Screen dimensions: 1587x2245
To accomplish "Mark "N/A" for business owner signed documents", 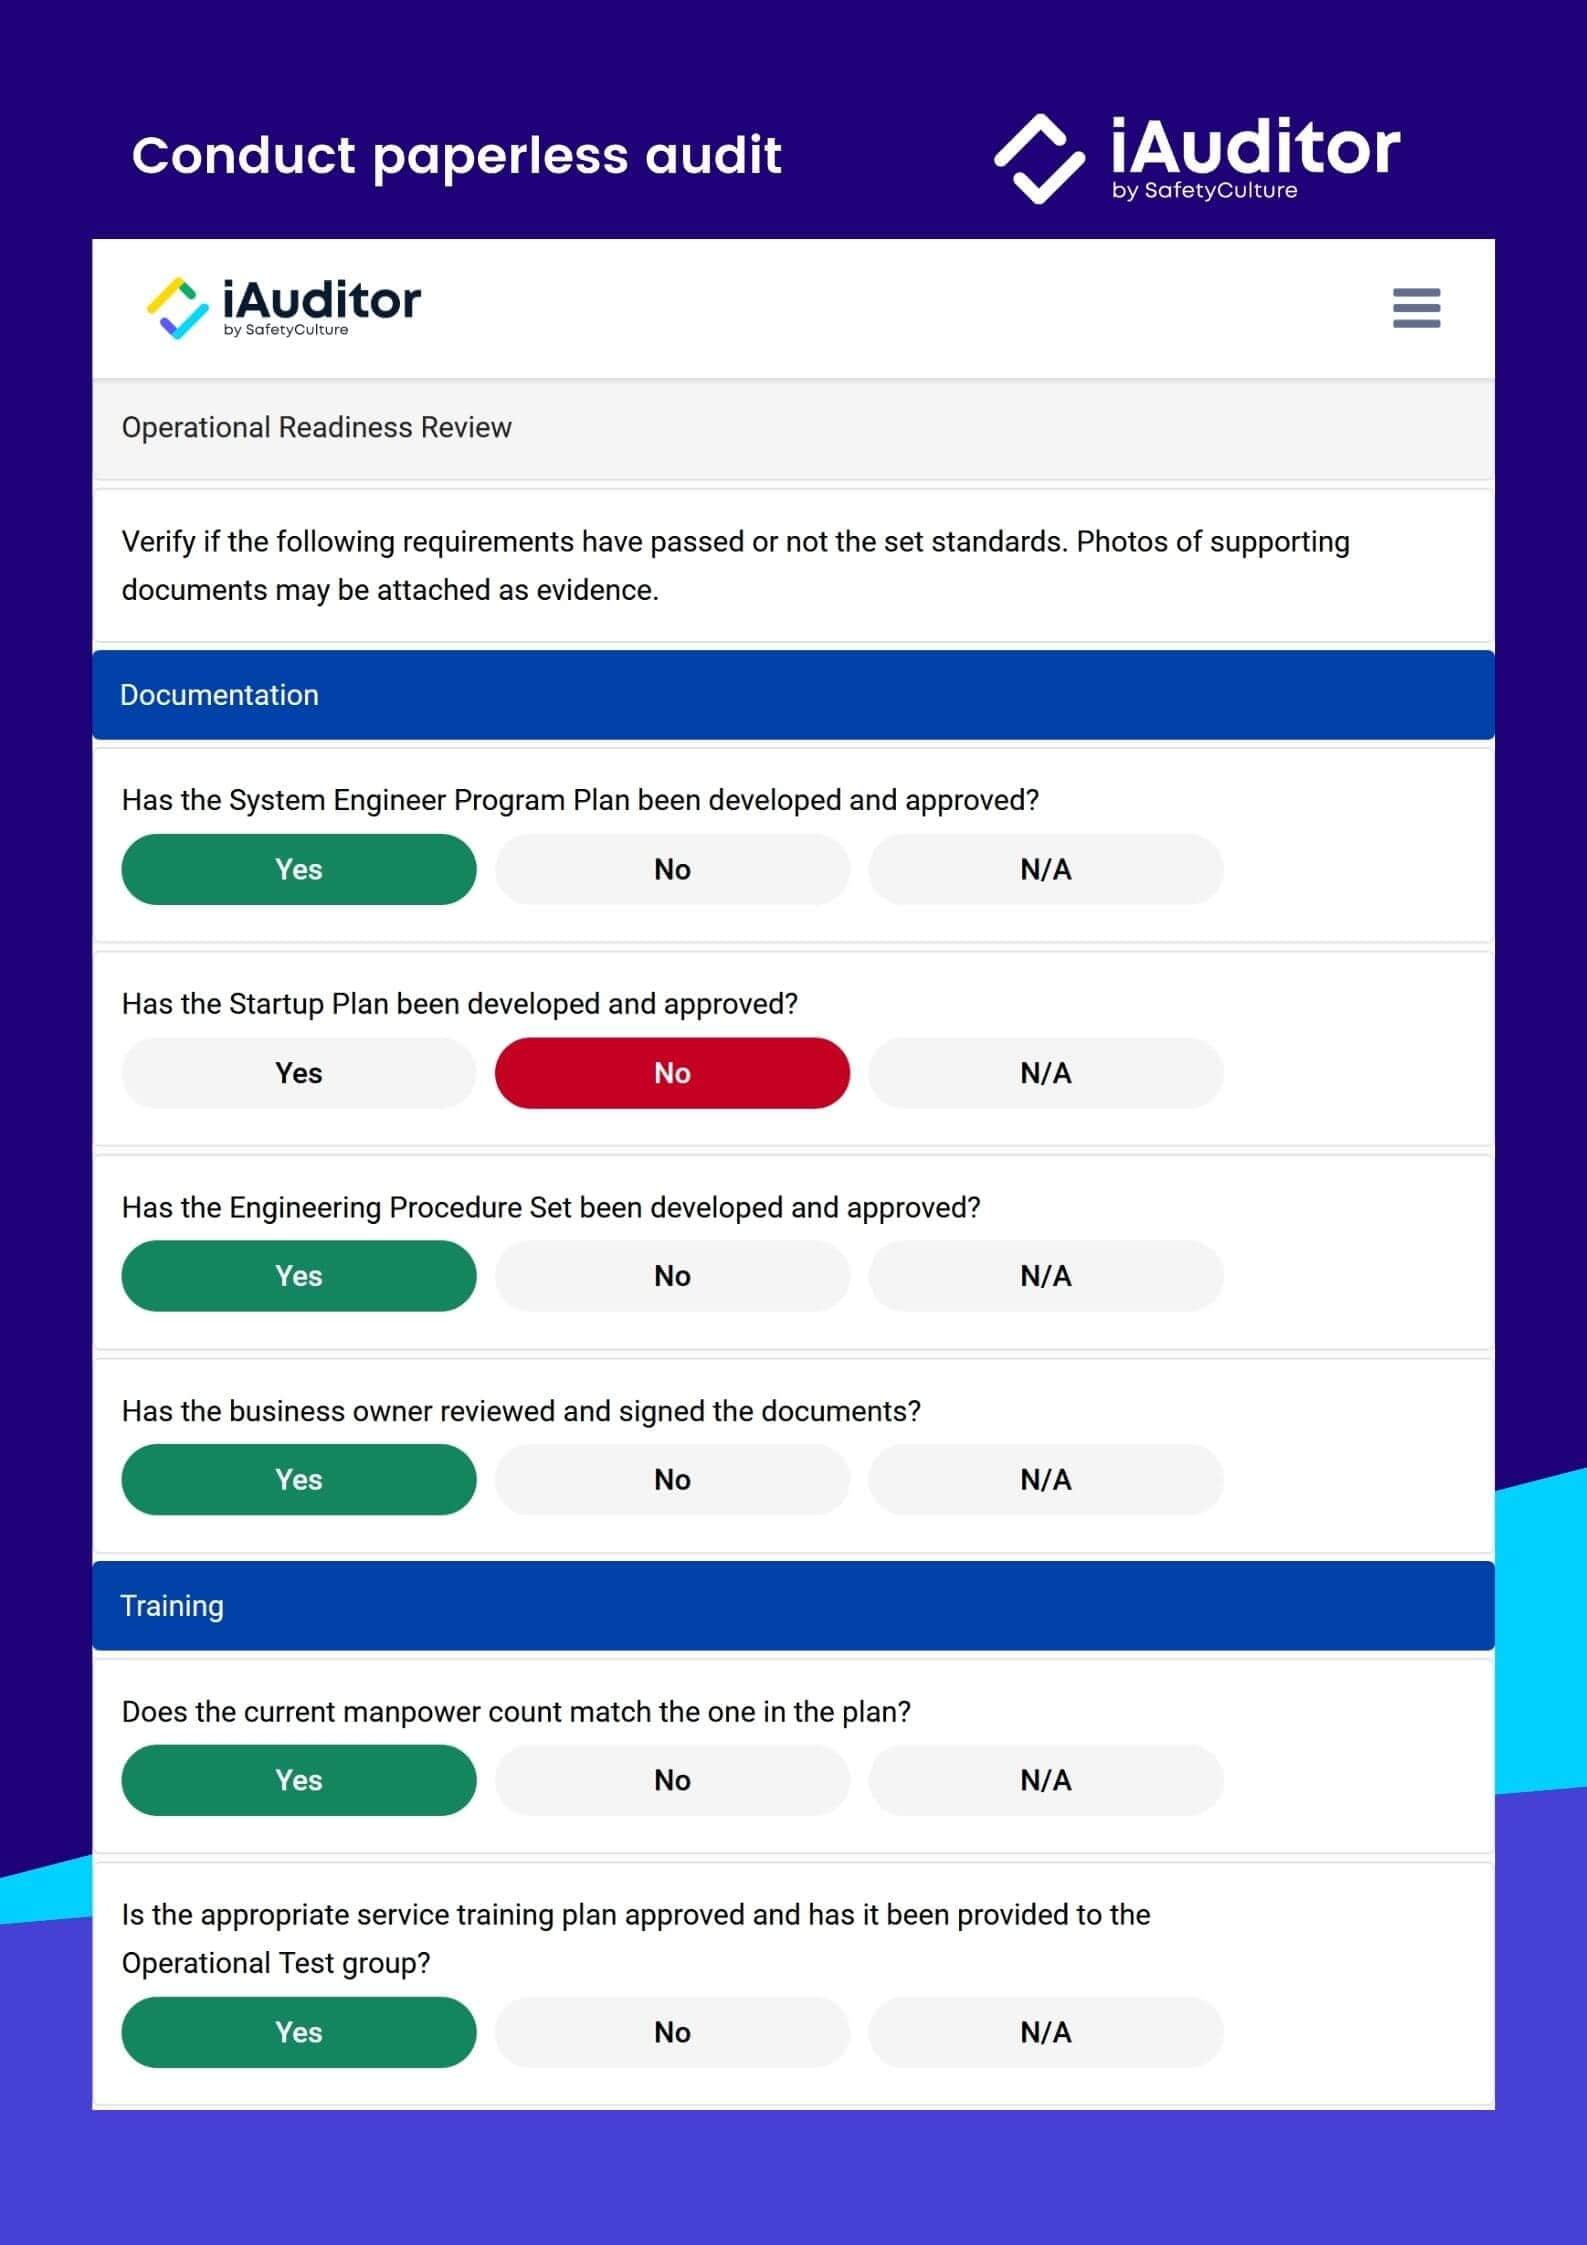I will click(x=1046, y=1480).
